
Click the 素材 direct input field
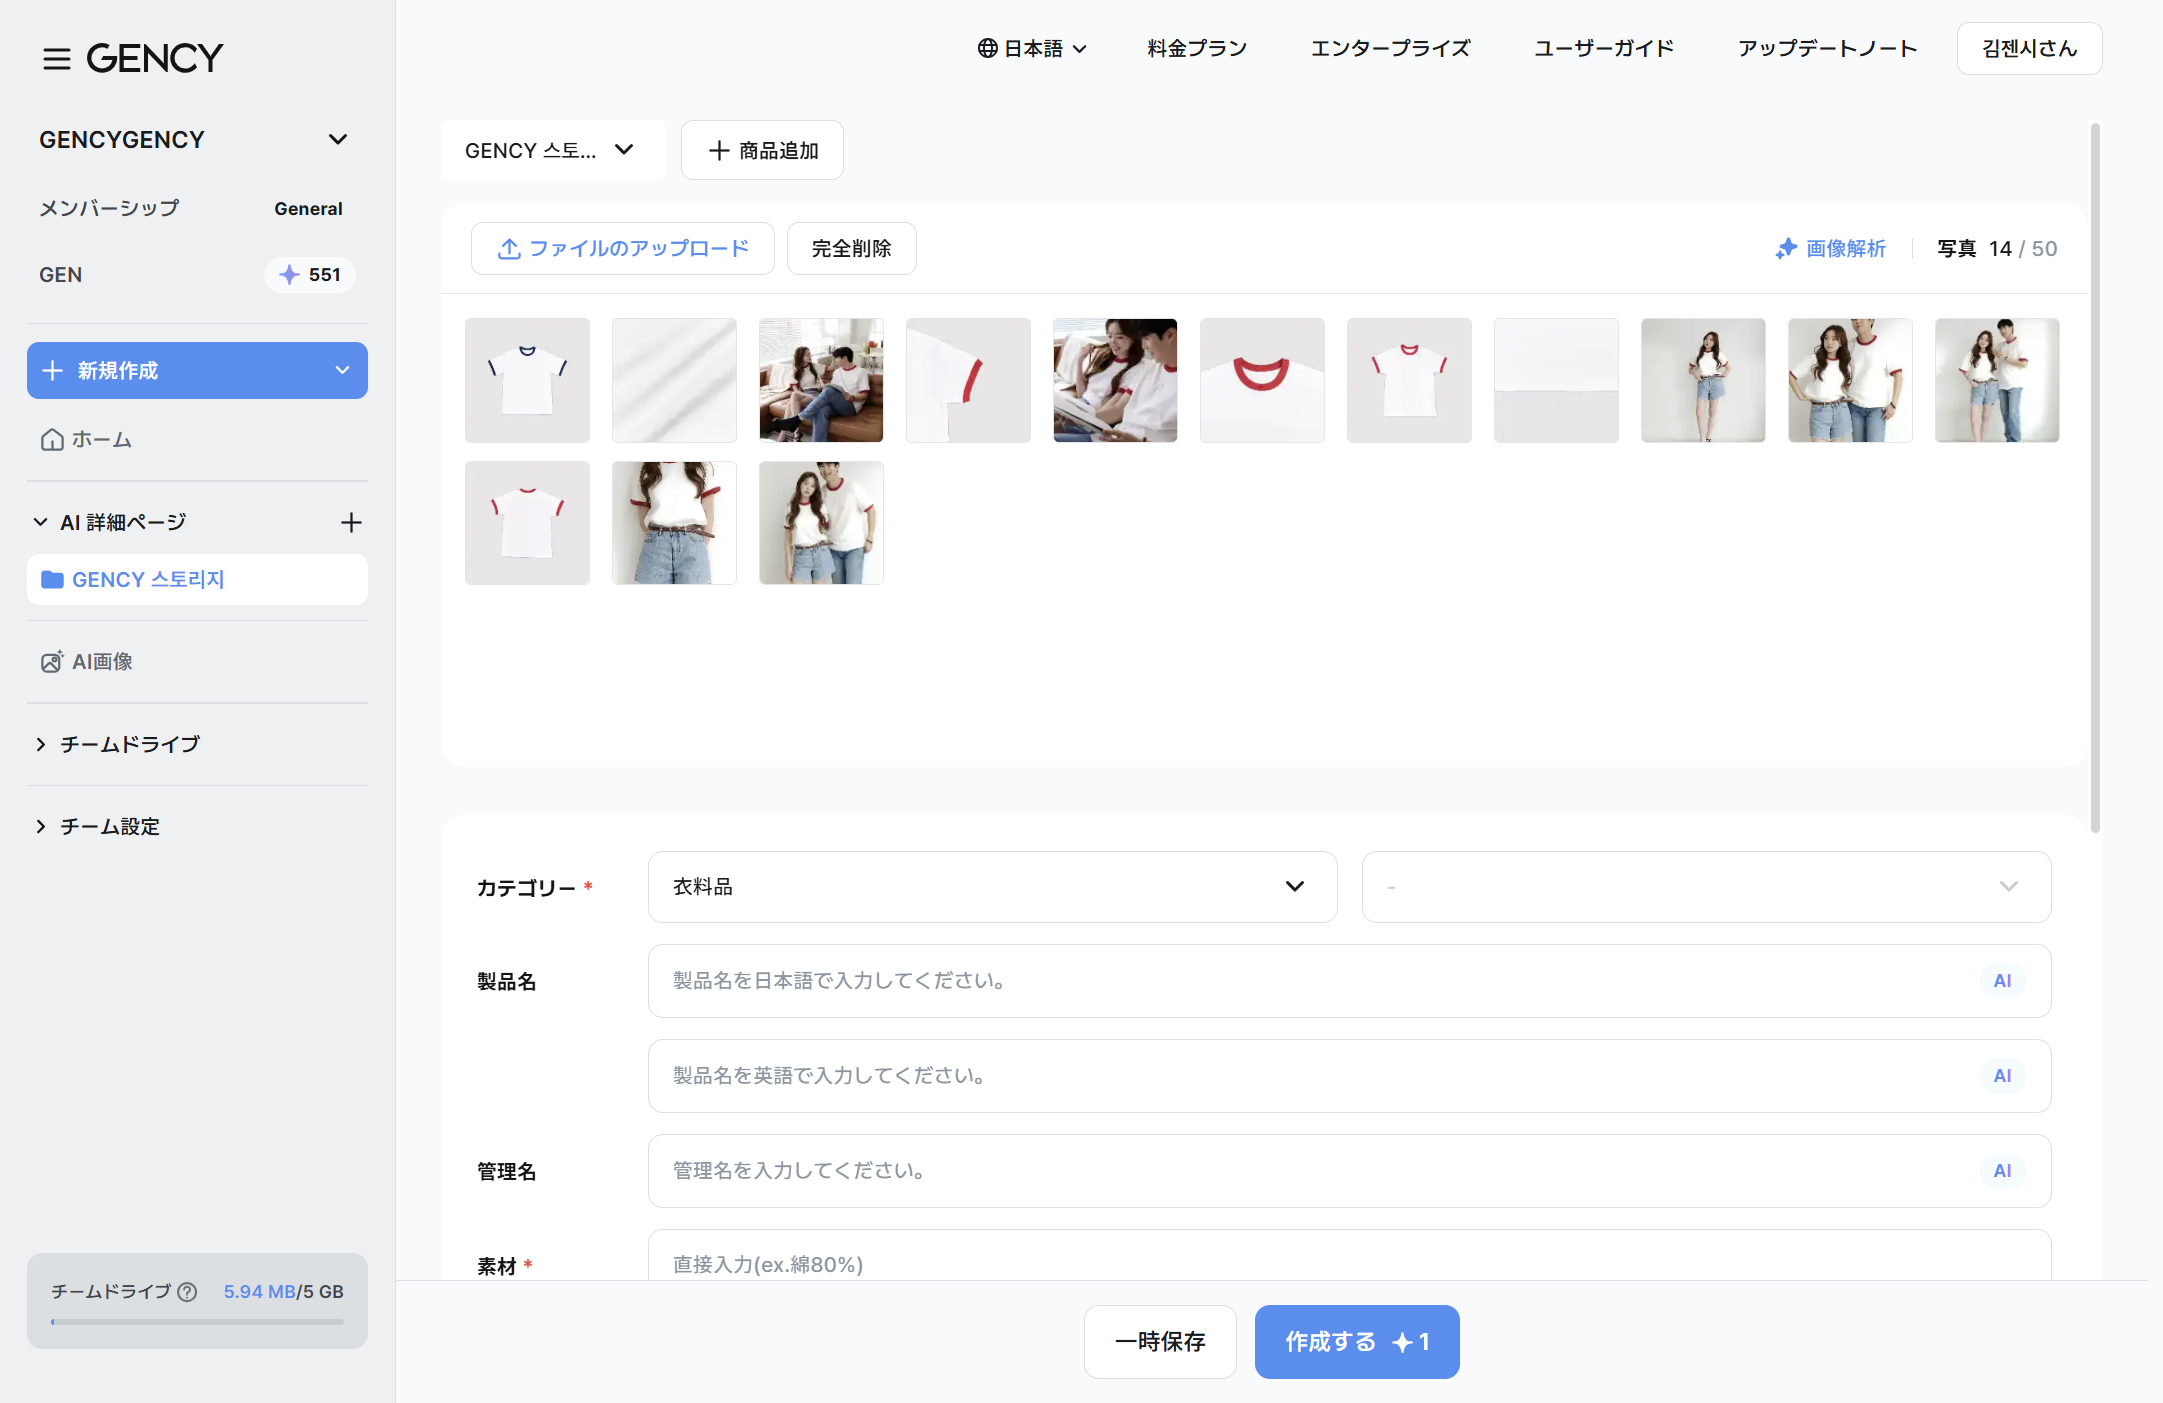1349,1256
